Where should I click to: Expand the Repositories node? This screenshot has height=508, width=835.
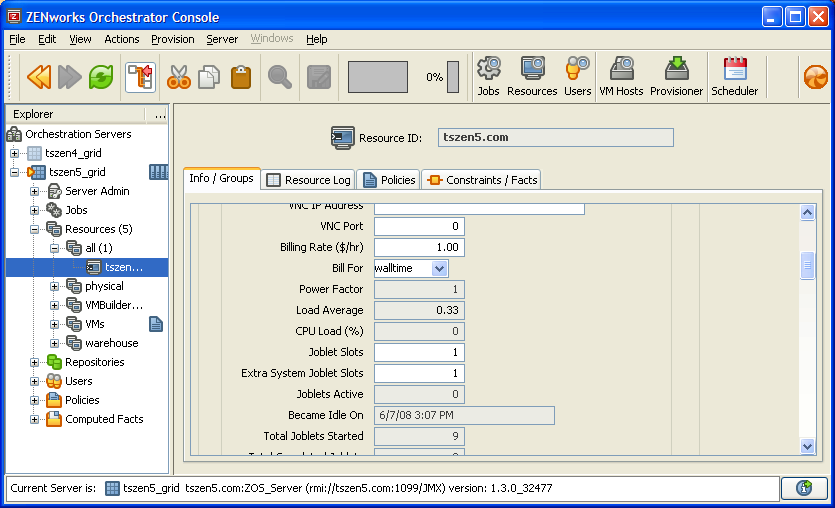[x=34, y=363]
